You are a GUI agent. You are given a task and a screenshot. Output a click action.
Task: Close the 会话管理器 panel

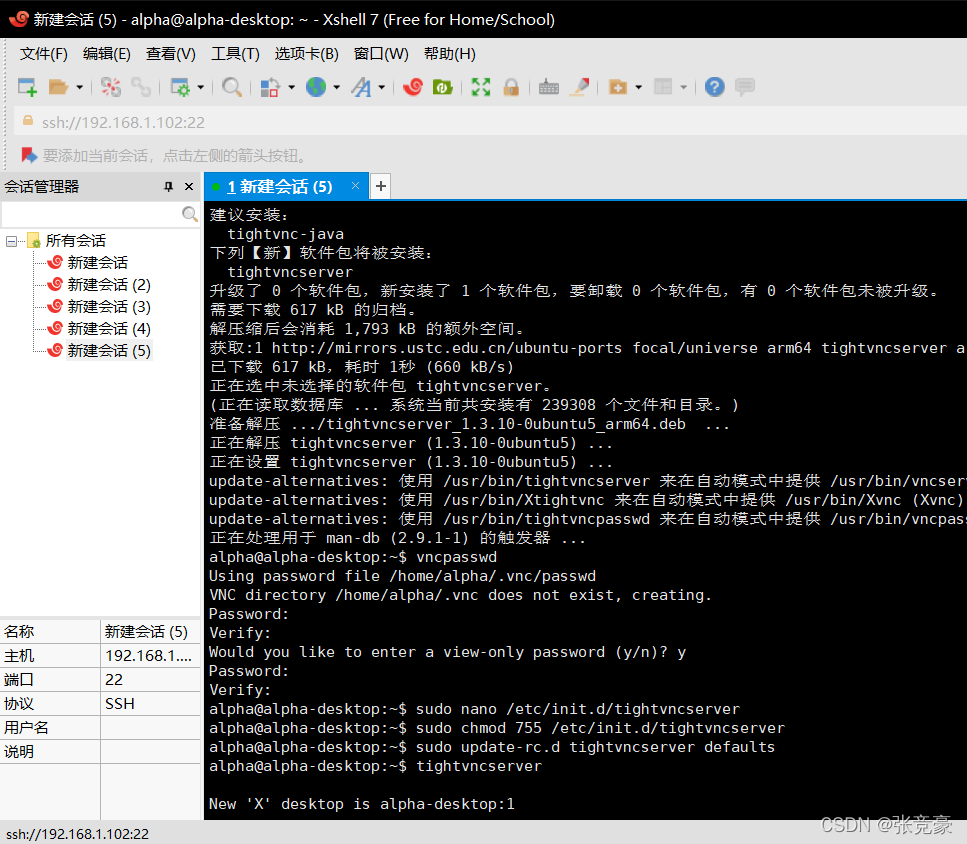coord(189,186)
